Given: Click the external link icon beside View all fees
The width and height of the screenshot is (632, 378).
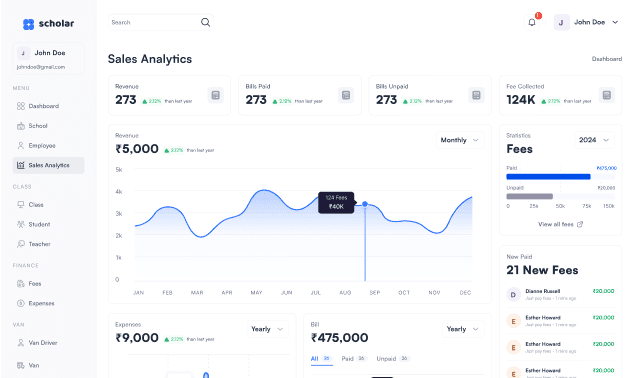Looking at the screenshot, I should point(580,224).
